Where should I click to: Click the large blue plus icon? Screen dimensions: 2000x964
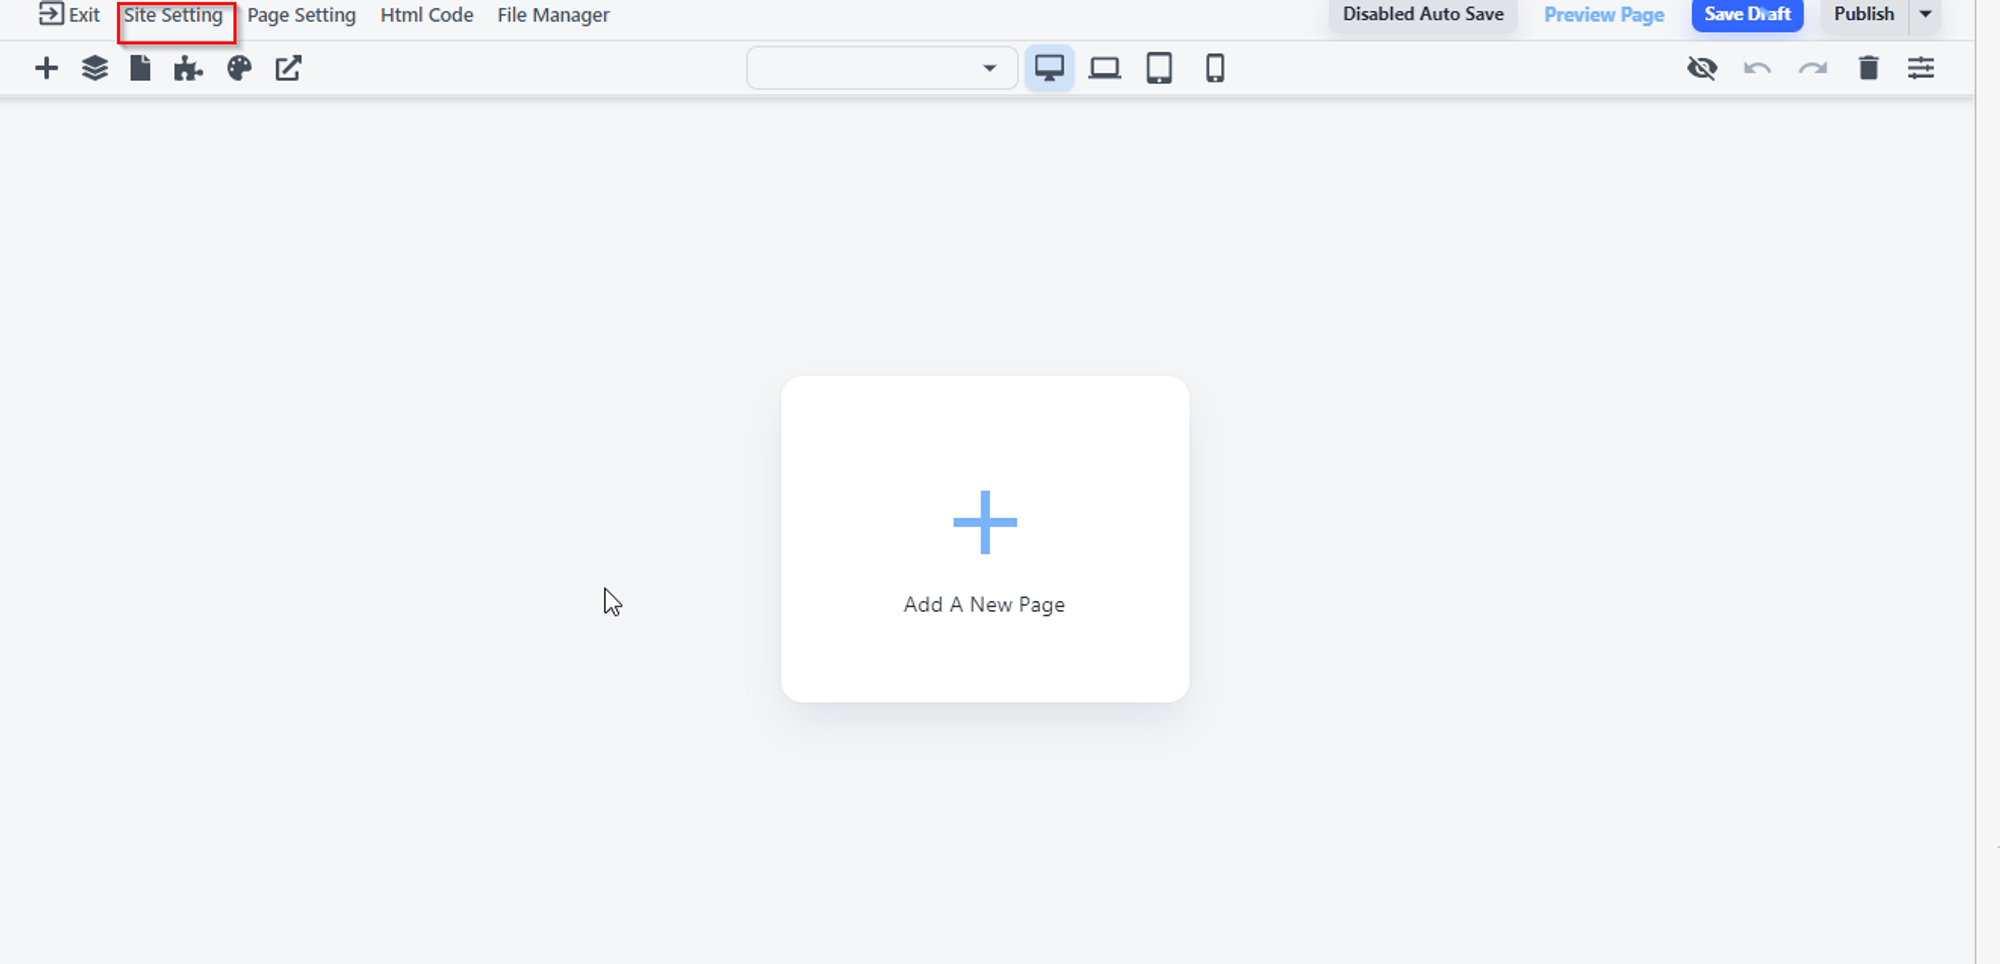tap(985, 522)
